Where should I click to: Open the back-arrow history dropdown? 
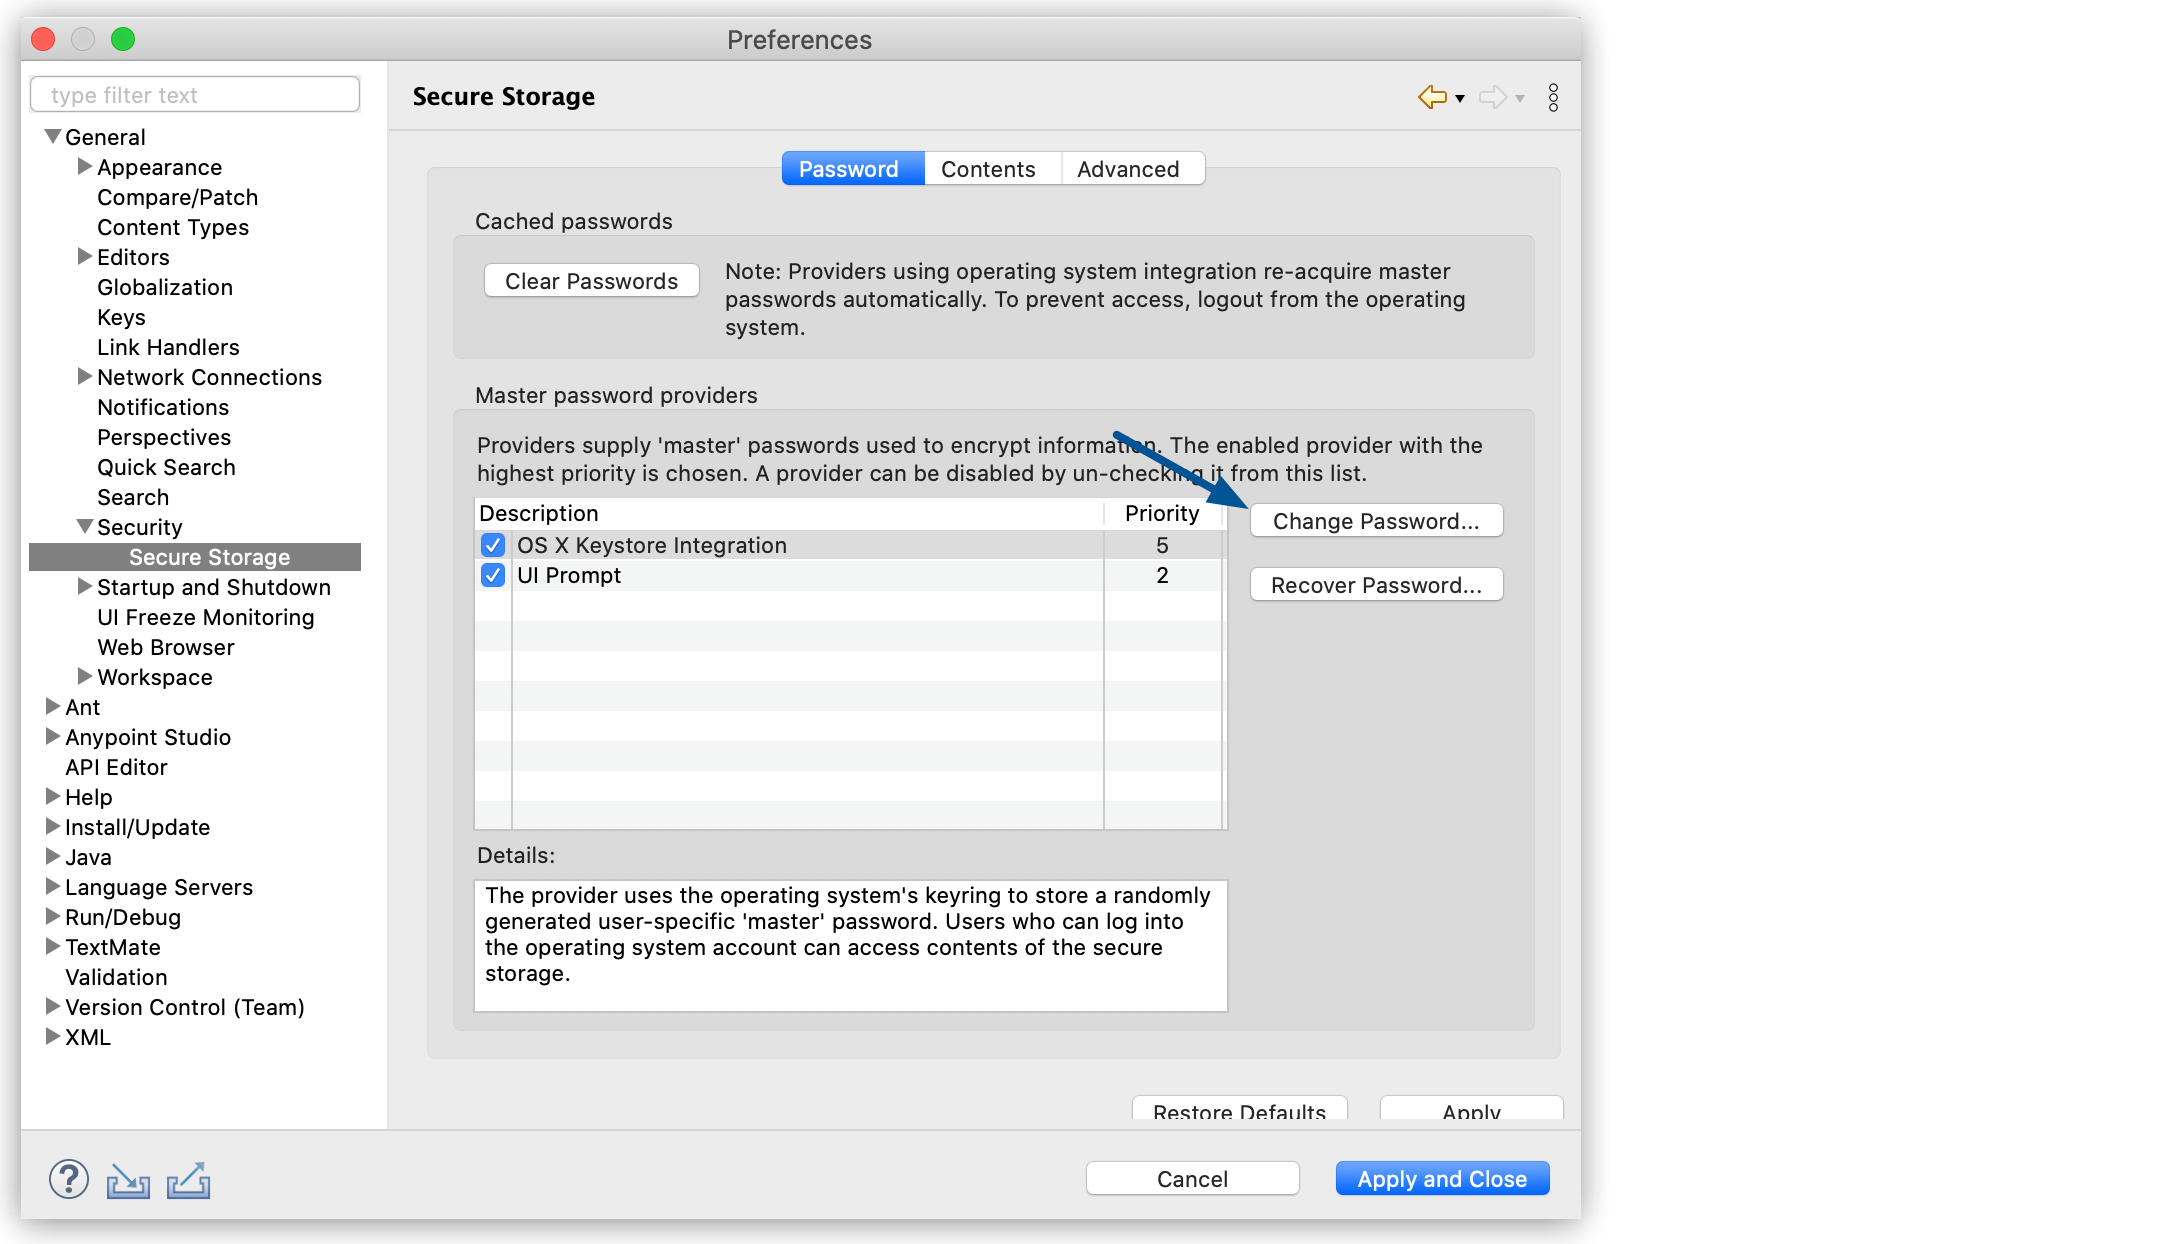click(x=1459, y=98)
